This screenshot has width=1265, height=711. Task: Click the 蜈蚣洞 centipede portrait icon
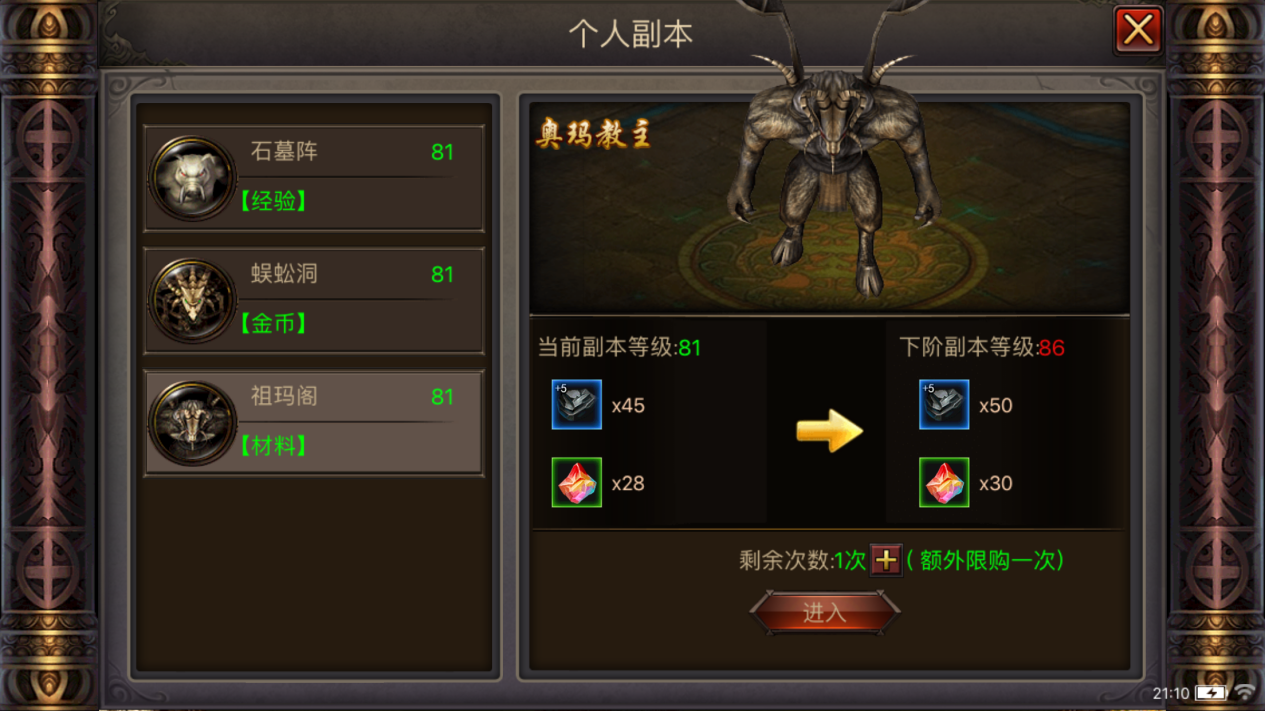[x=192, y=301]
